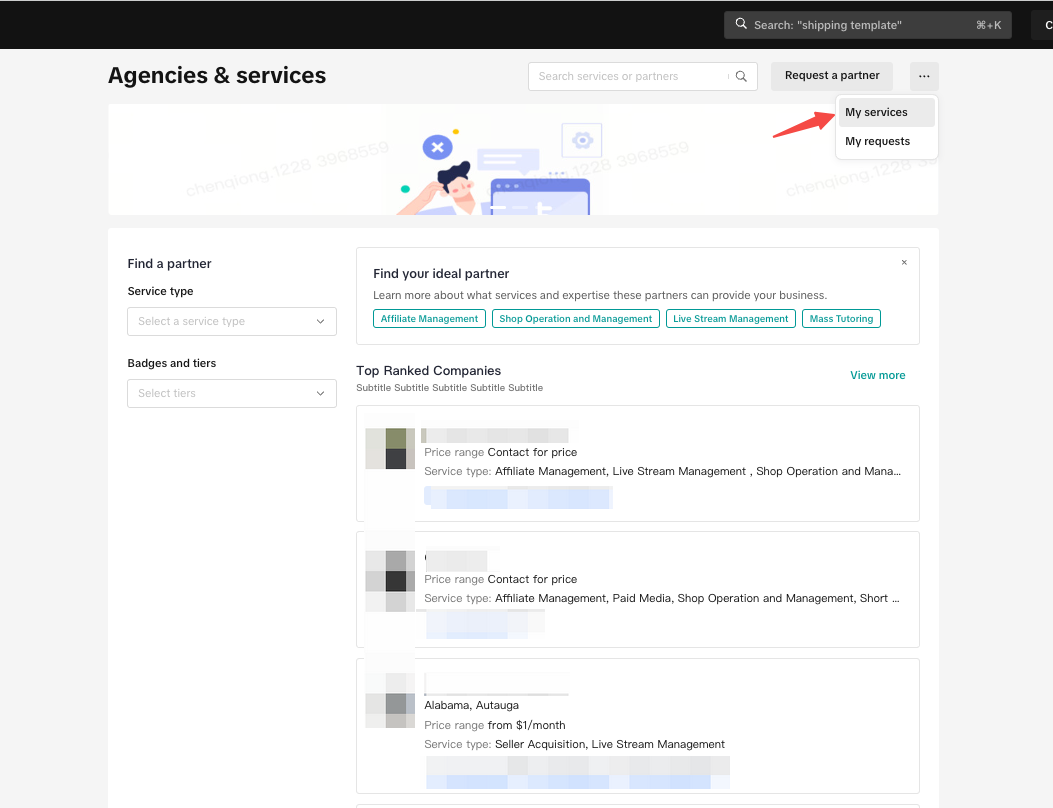Viewport: 1053px width, 808px height.
Task: Open the Alabama, Autauga company card
Action: pyautogui.click(x=637, y=725)
